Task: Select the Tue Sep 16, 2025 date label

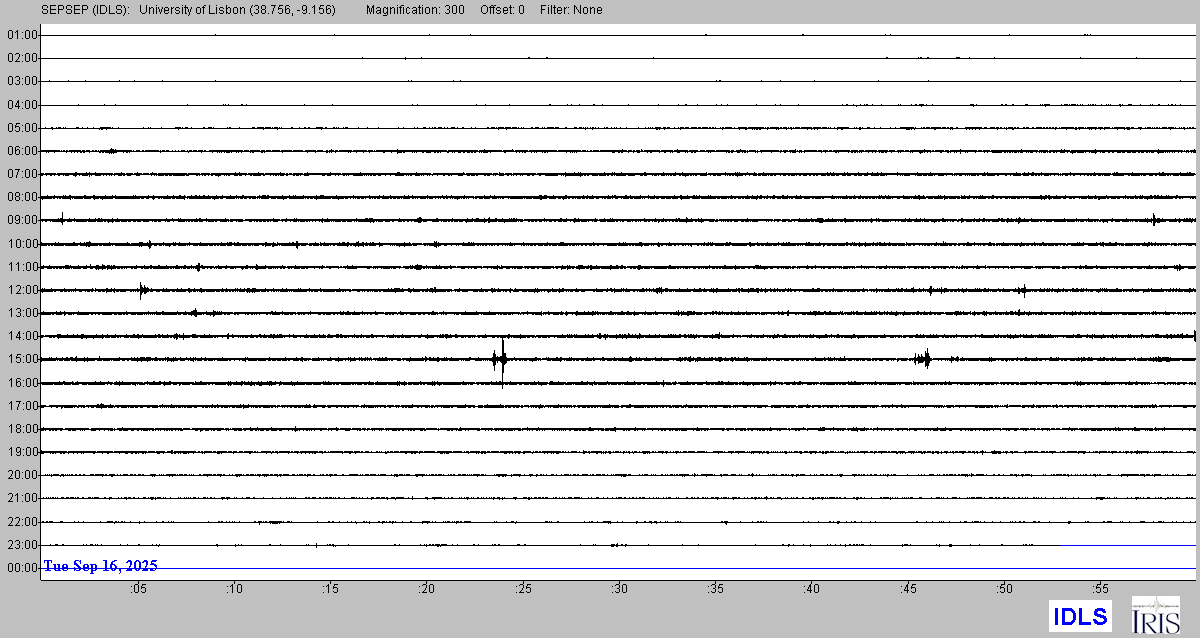Action: (x=100, y=566)
